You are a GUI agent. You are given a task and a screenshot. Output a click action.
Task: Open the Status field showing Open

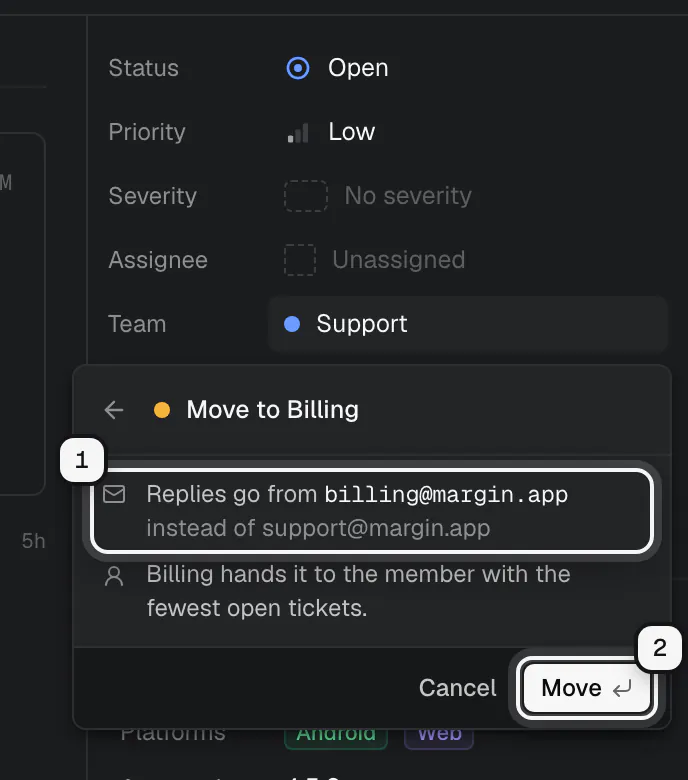point(337,68)
